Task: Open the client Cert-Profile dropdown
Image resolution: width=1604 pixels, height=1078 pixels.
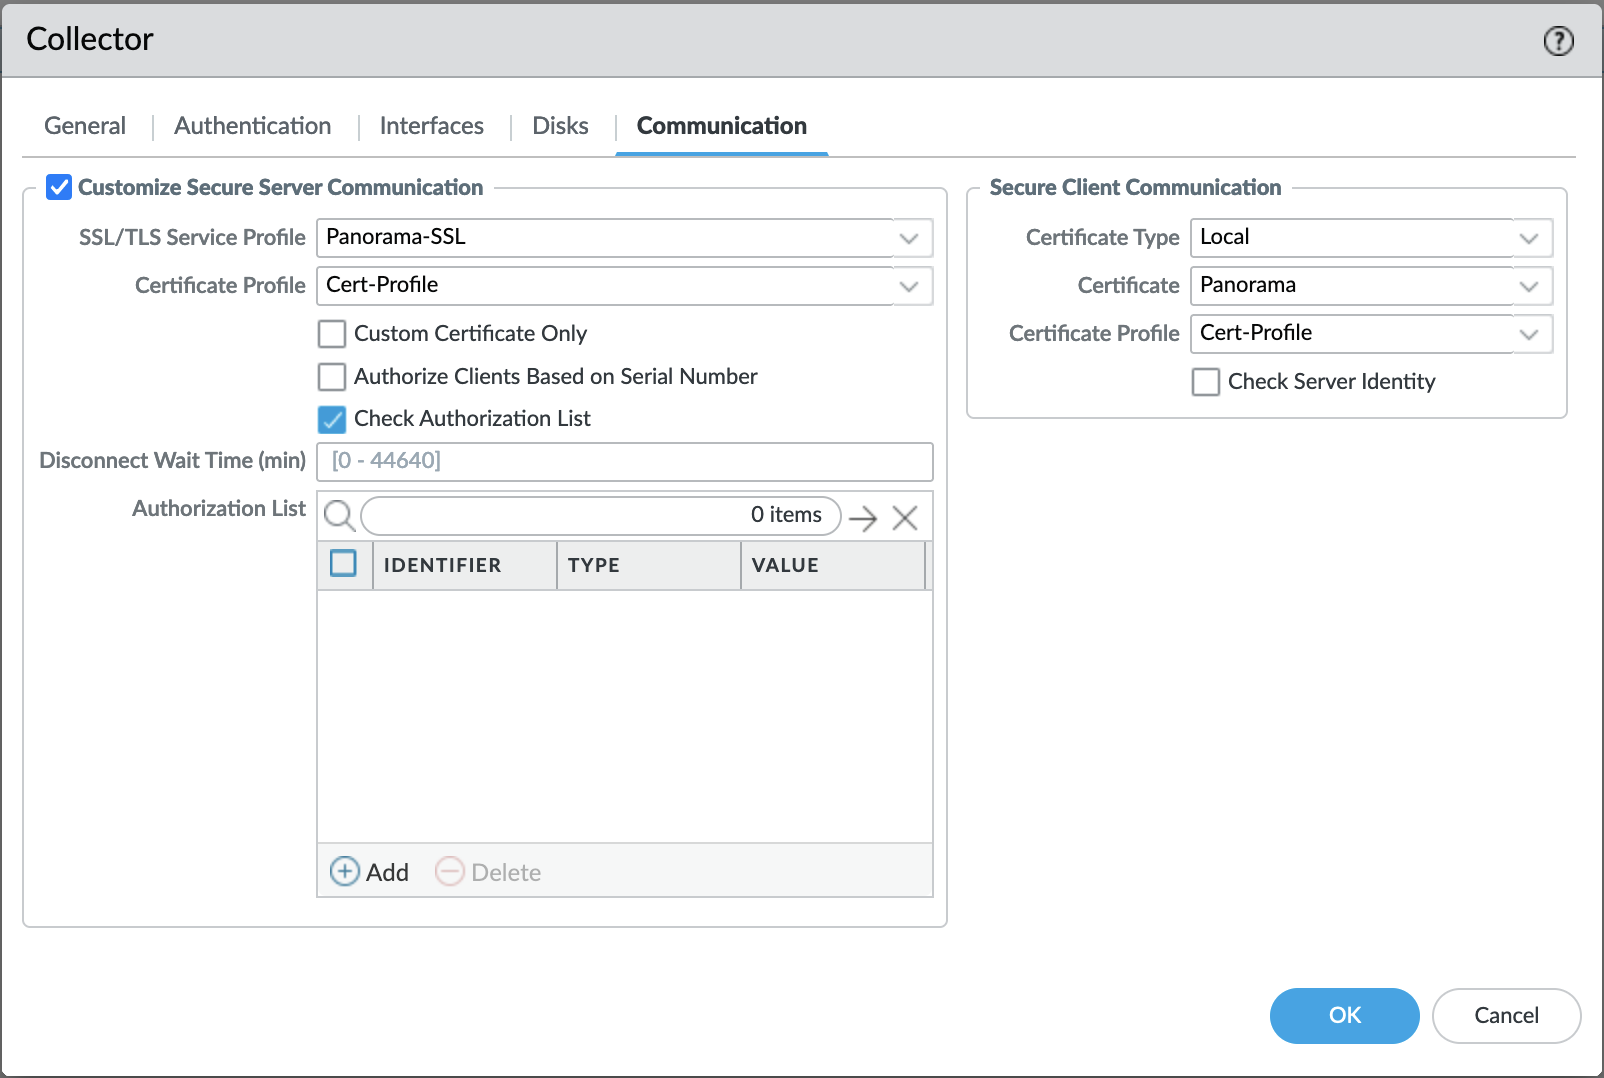Action: (1528, 333)
